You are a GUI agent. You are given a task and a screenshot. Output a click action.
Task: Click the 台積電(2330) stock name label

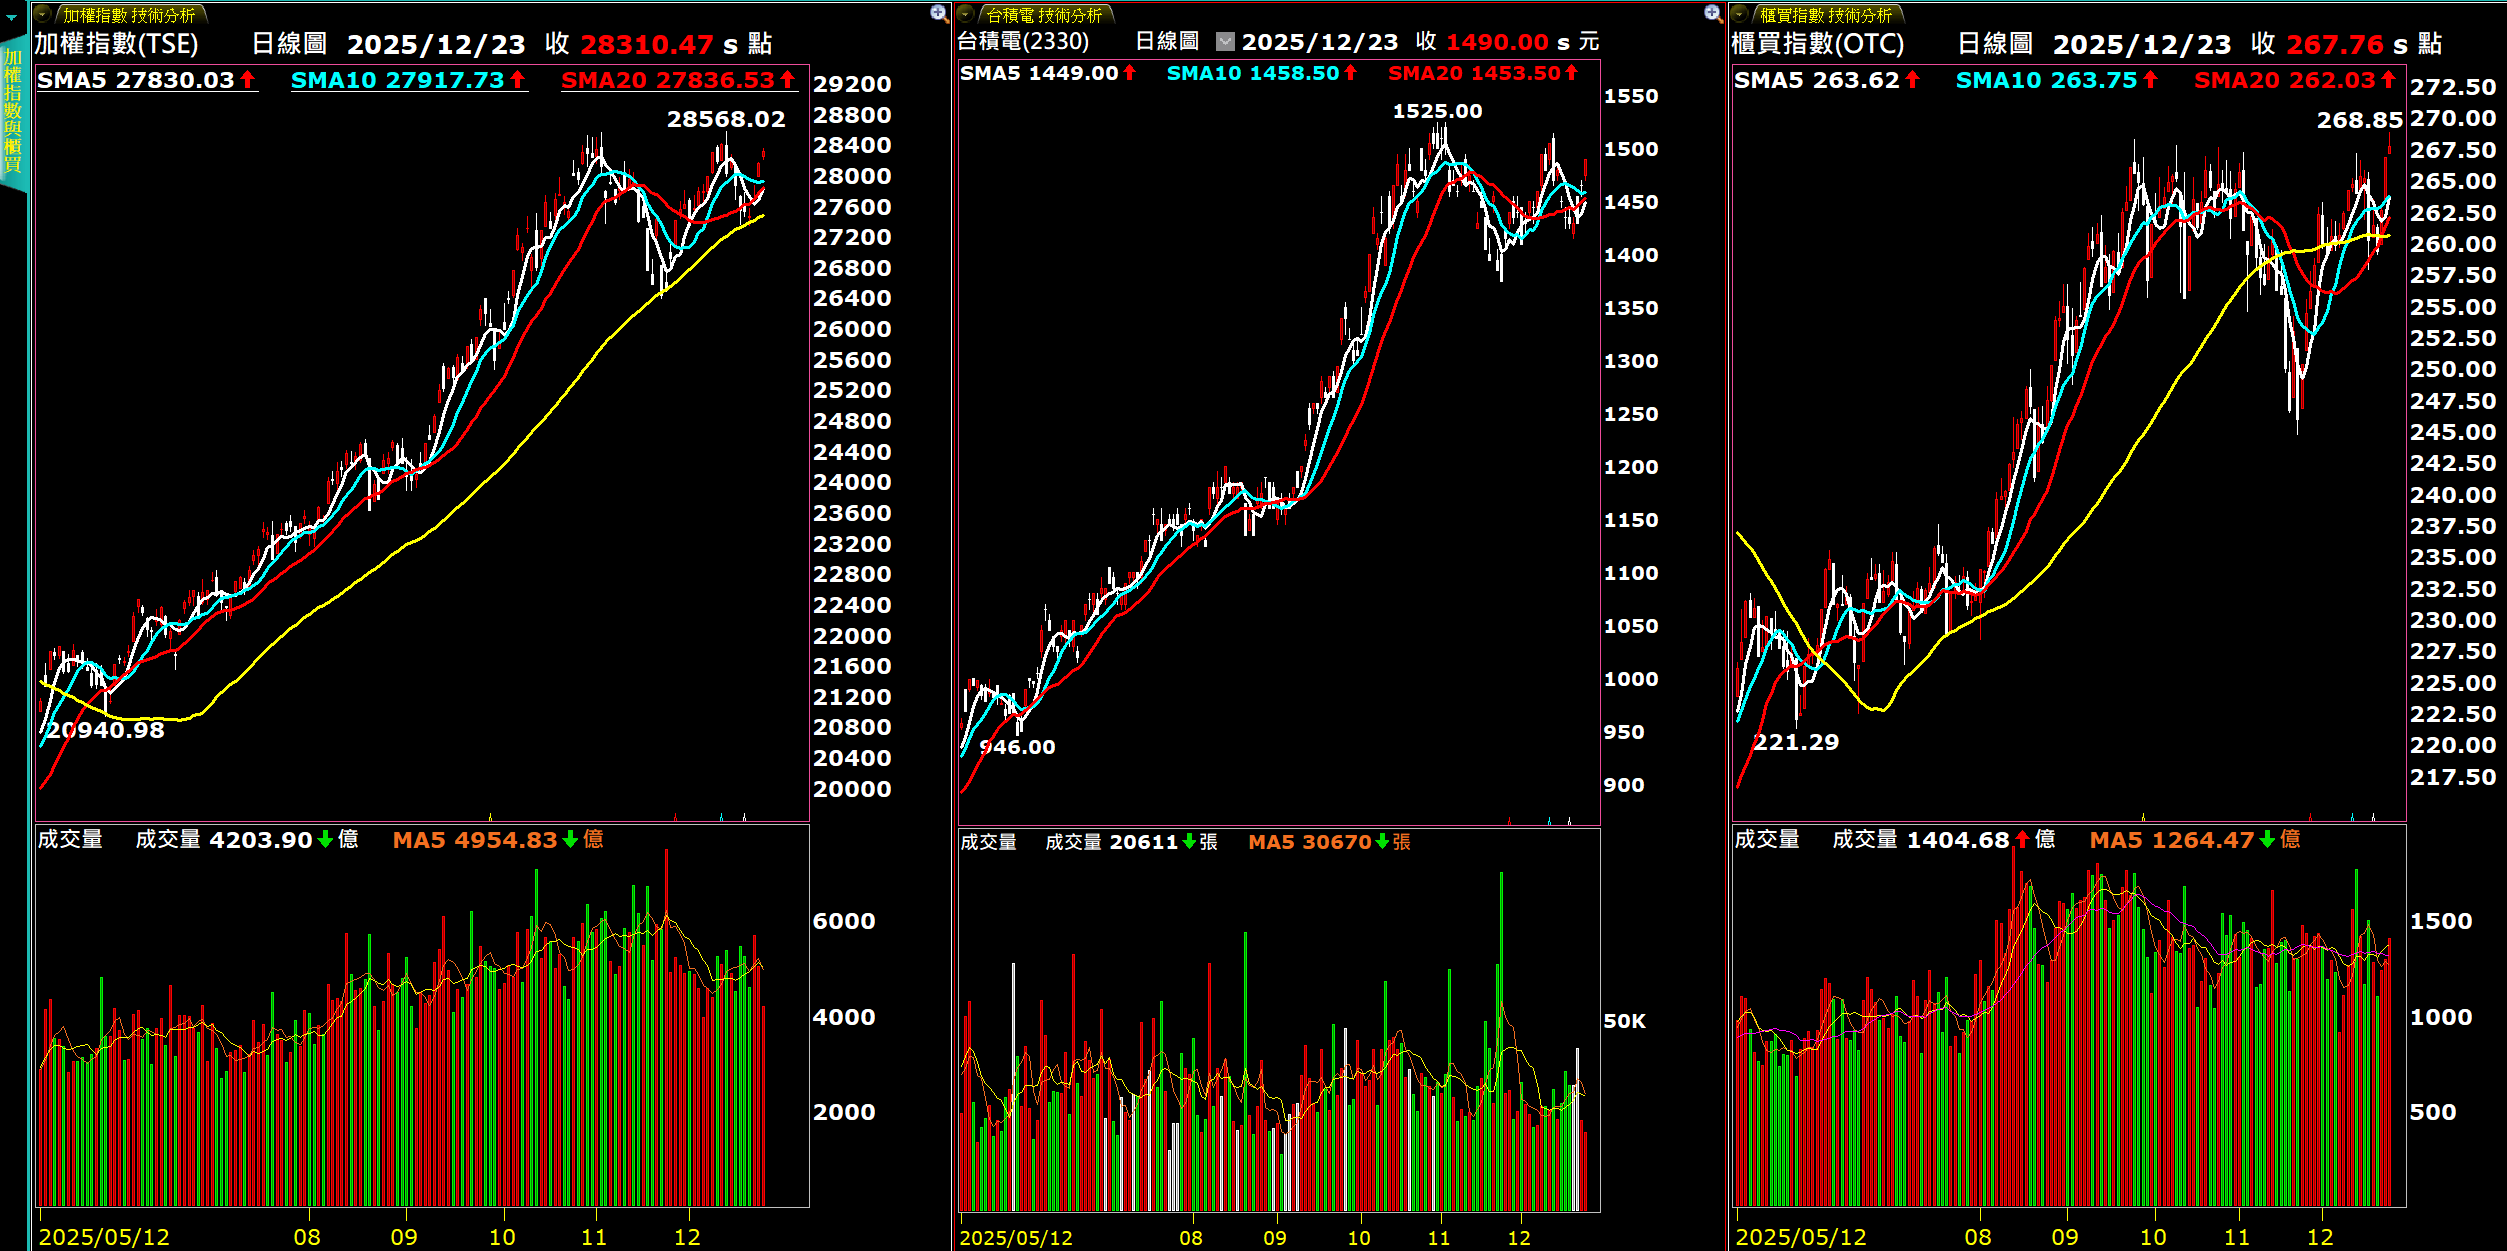pos(1022,42)
